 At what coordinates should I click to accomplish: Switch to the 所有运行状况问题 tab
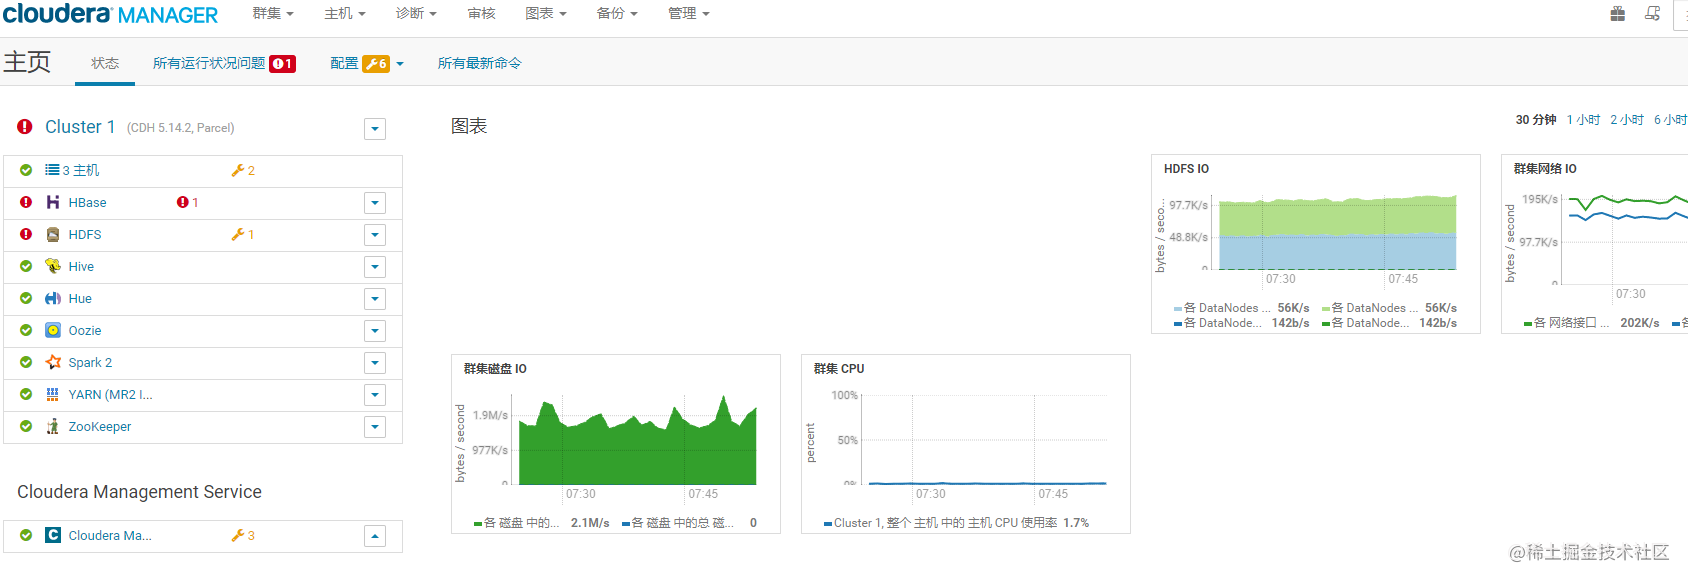[x=209, y=63]
